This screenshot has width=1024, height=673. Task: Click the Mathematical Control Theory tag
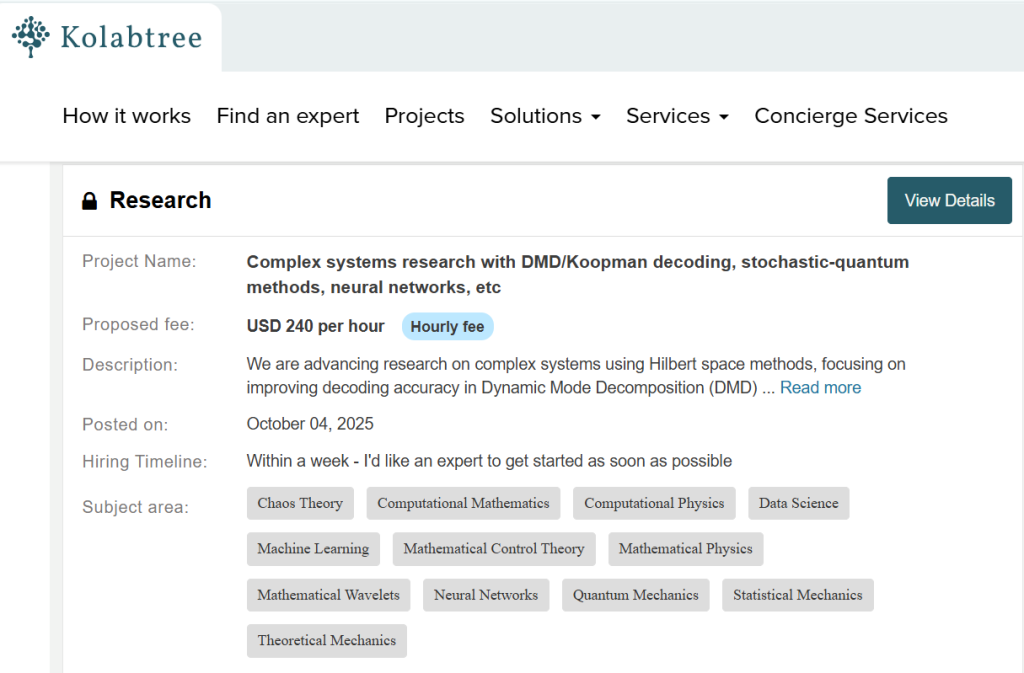click(494, 549)
